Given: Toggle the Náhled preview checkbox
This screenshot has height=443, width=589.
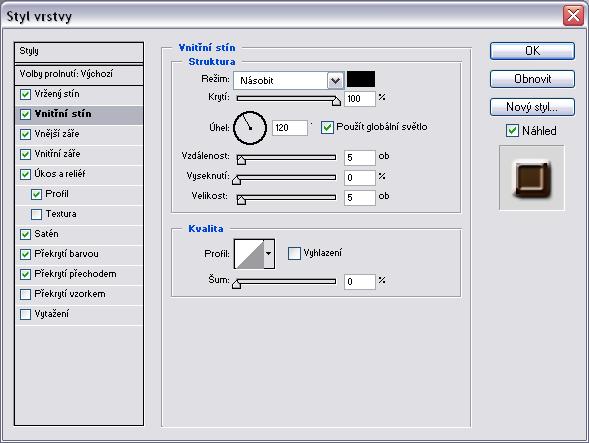Looking at the screenshot, I should pyautogui.click(x=512, y=131).
